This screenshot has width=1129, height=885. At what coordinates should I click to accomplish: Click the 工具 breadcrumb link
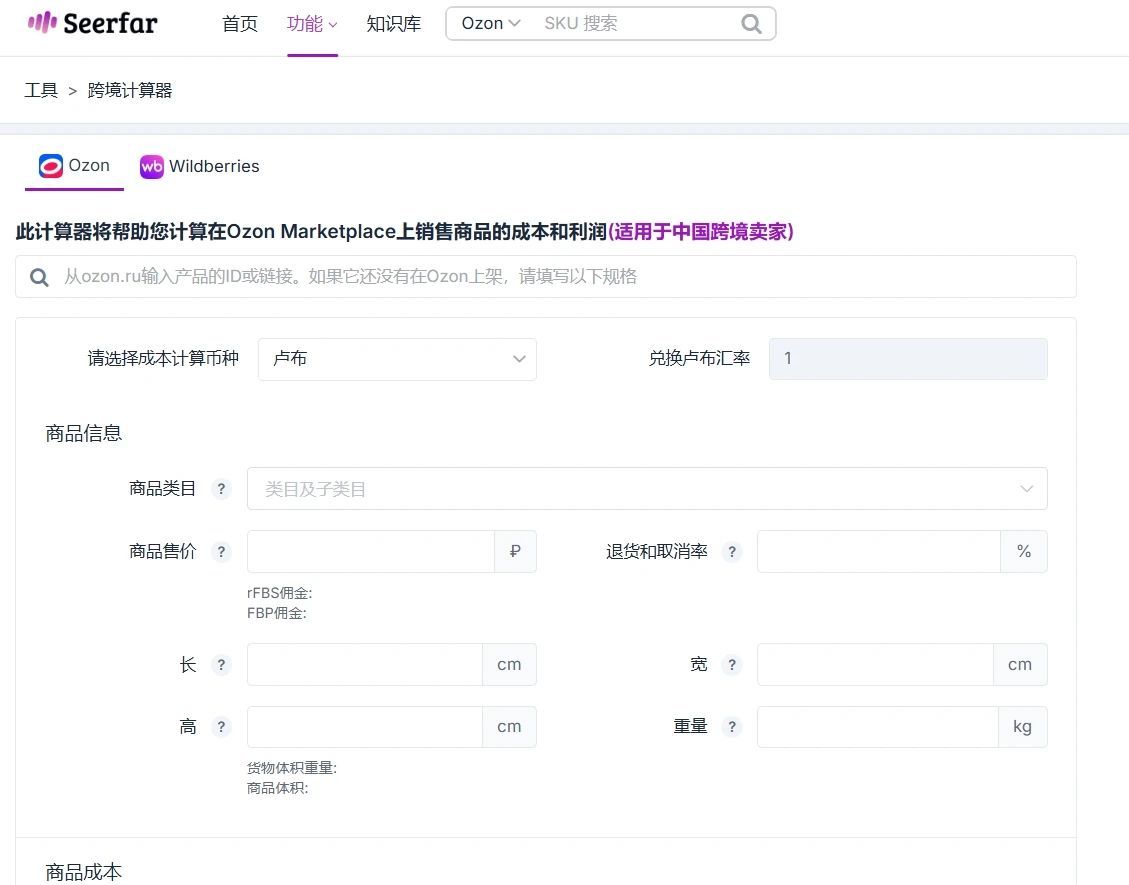click(x=41, y=90)
